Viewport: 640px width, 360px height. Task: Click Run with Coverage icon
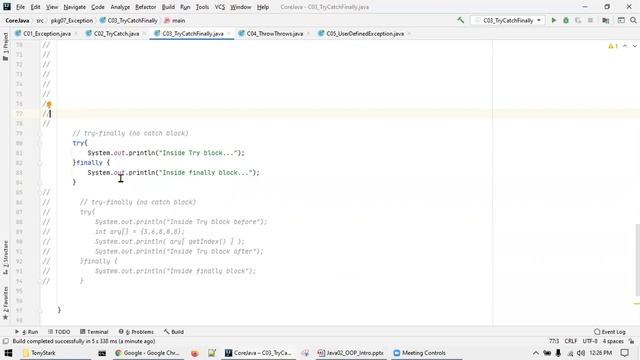coord(578,20)
